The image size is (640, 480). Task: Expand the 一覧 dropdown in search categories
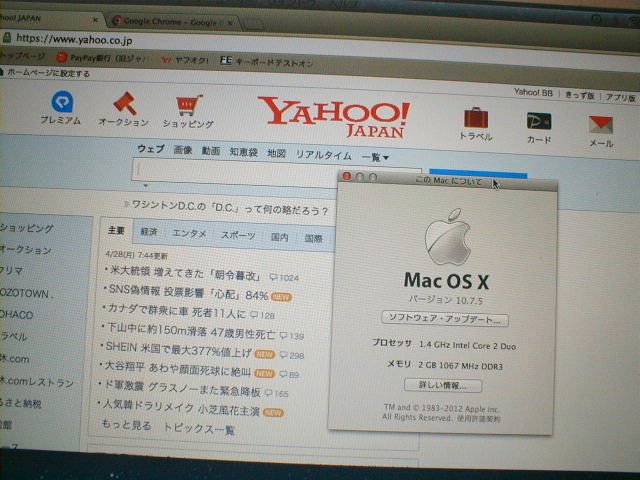[x=375, y=157]
